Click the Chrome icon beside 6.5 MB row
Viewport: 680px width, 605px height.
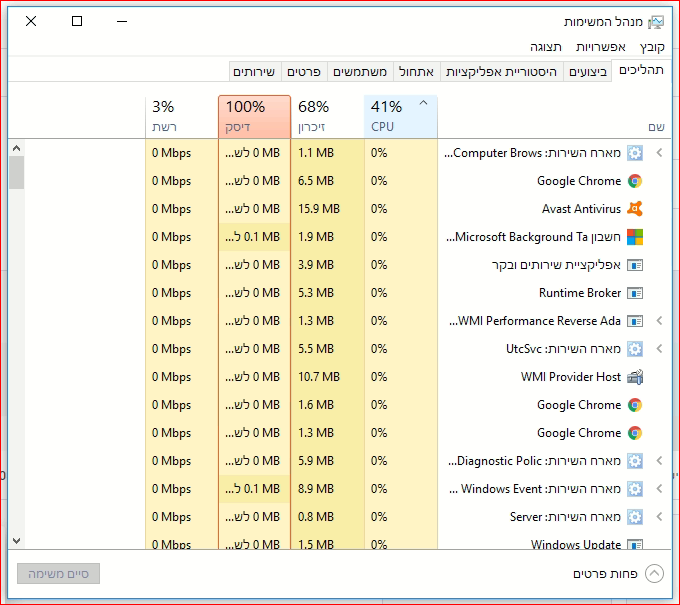coord(635,181)
